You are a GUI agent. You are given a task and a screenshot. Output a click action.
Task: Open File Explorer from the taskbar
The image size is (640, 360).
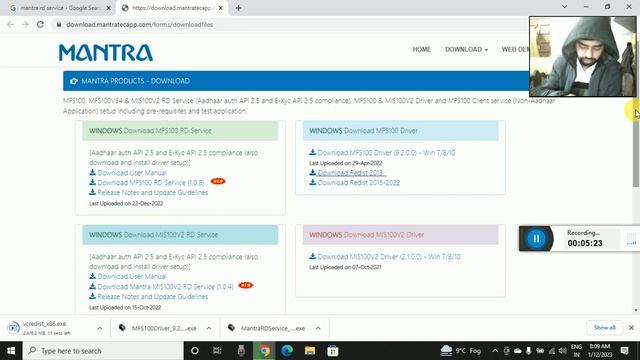(x=310, y=351)
